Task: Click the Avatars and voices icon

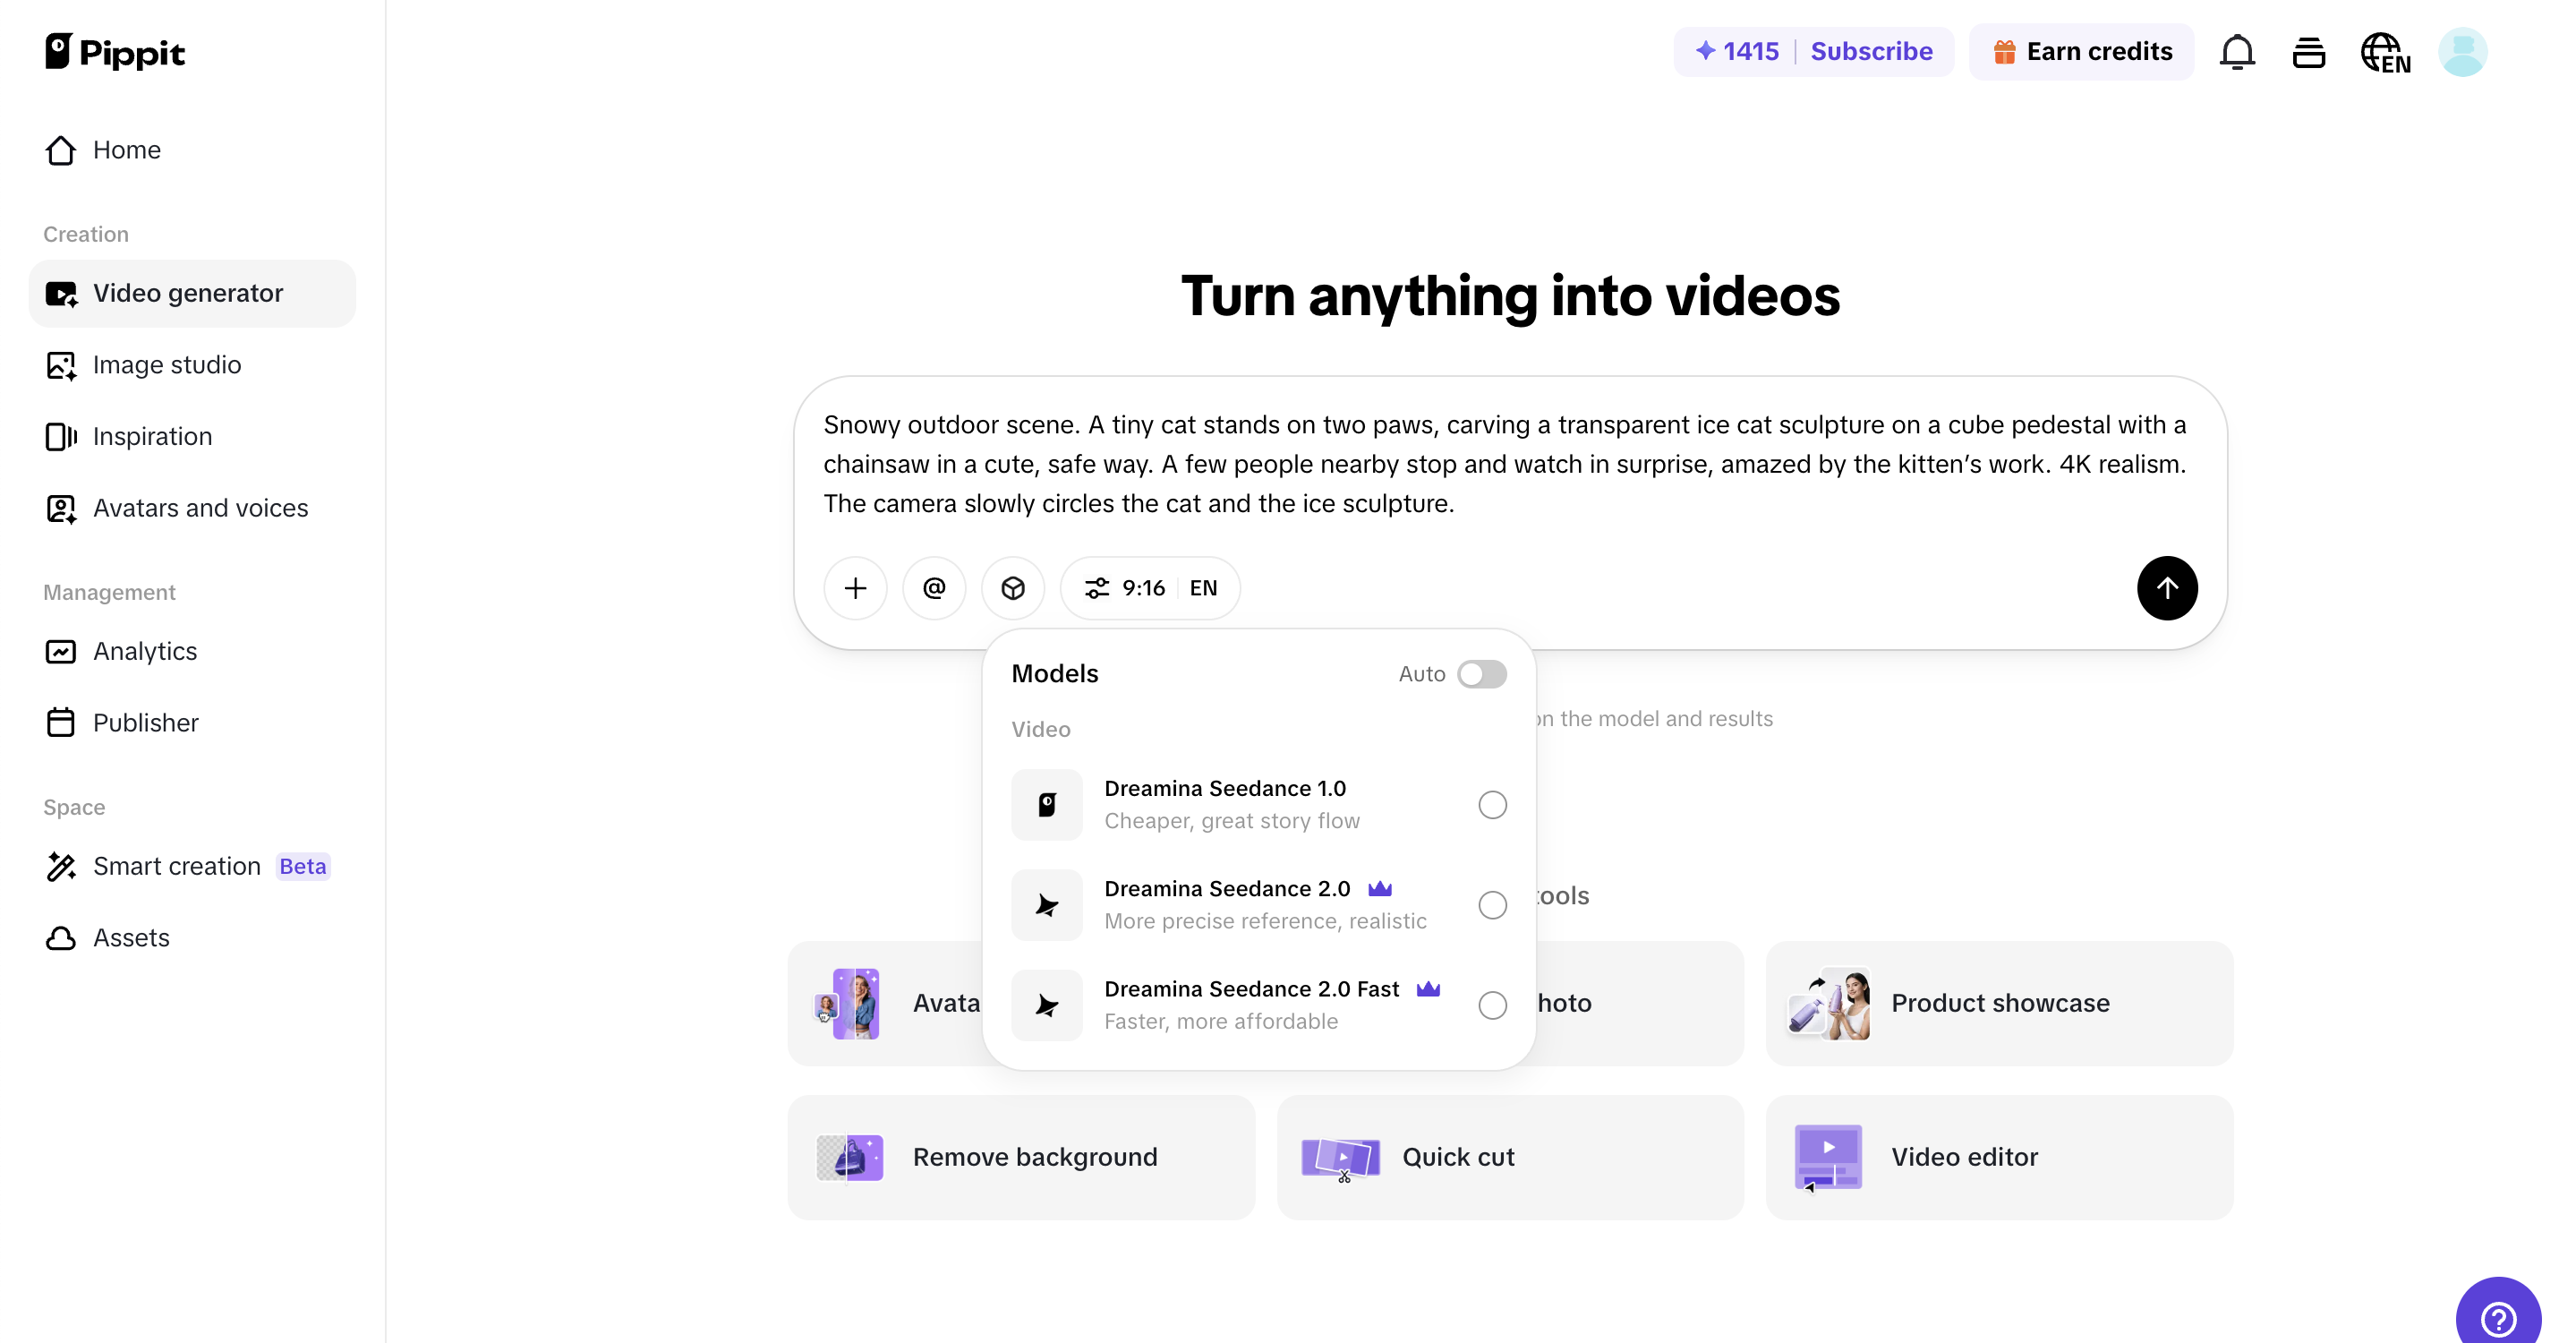Action: coord(61,508)
